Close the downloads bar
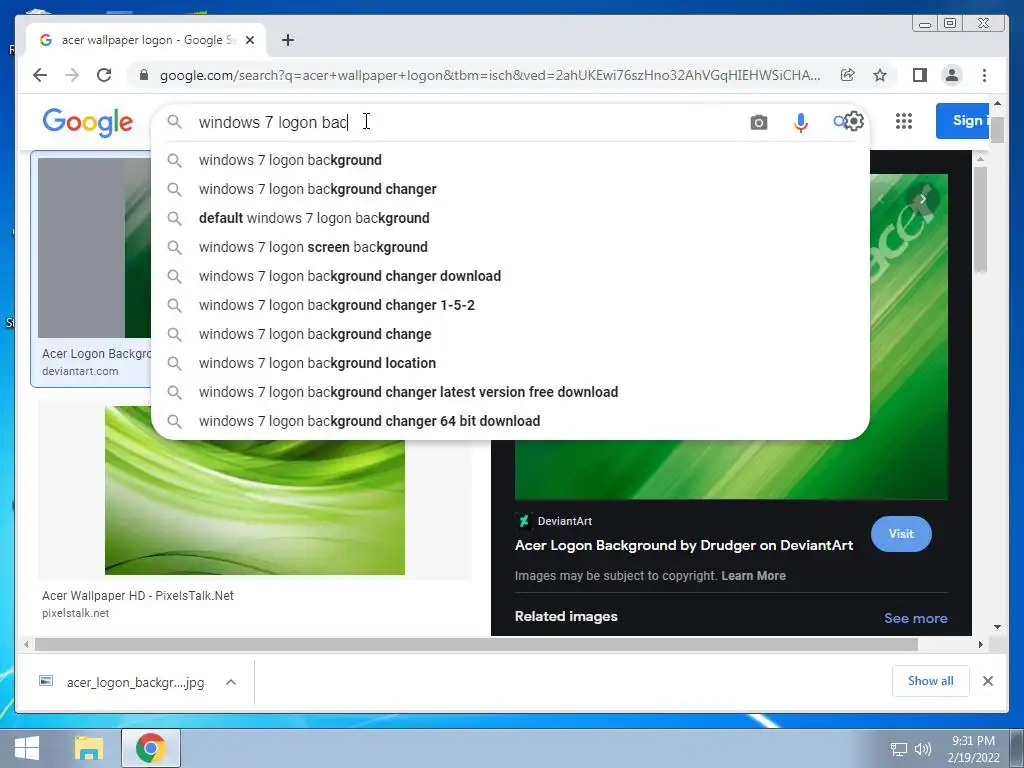 (x=987, y=681)
